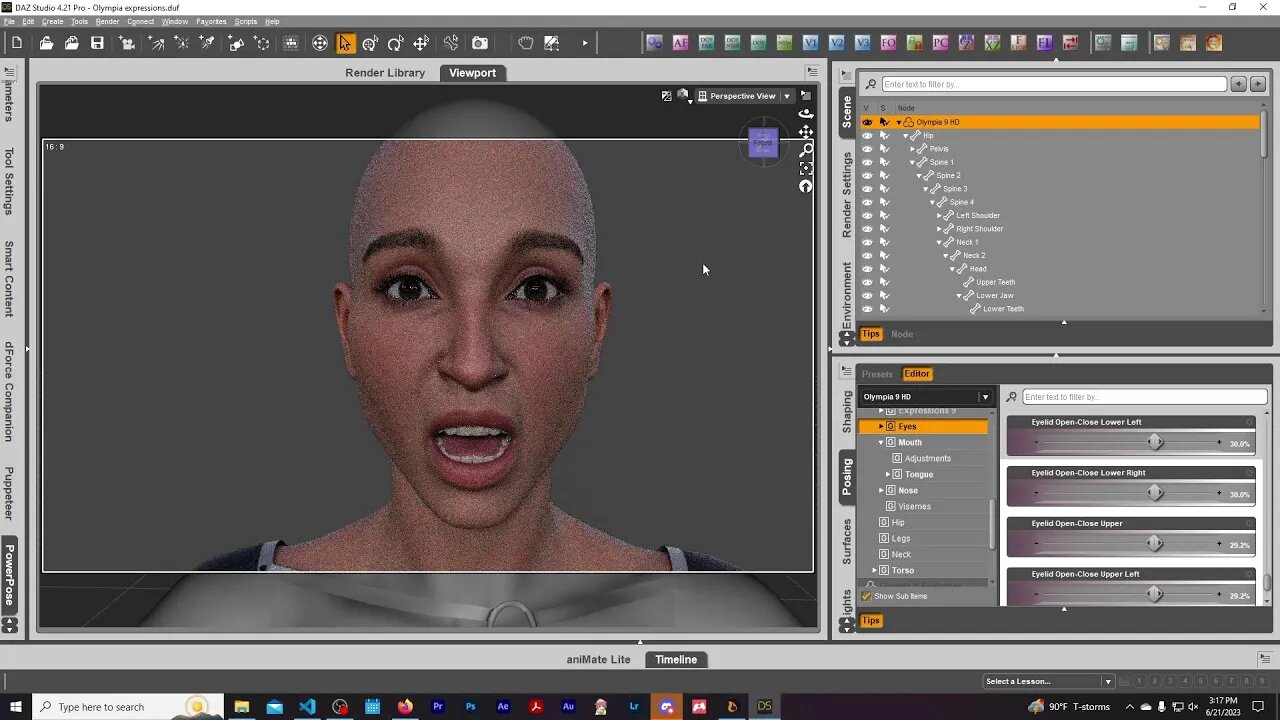This screenshot has width=1280, height=720.
Task: Open the Shaping side tab
Action: coord(847,411)
